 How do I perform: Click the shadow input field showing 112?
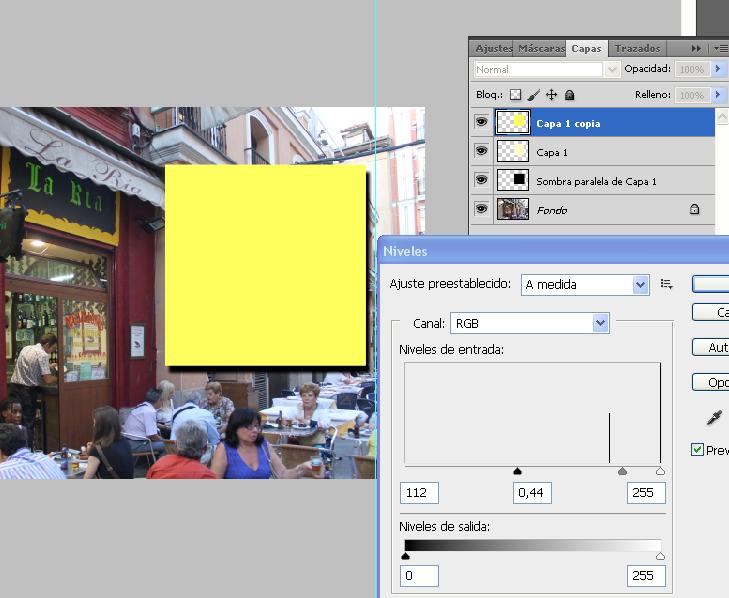[419, 493]
